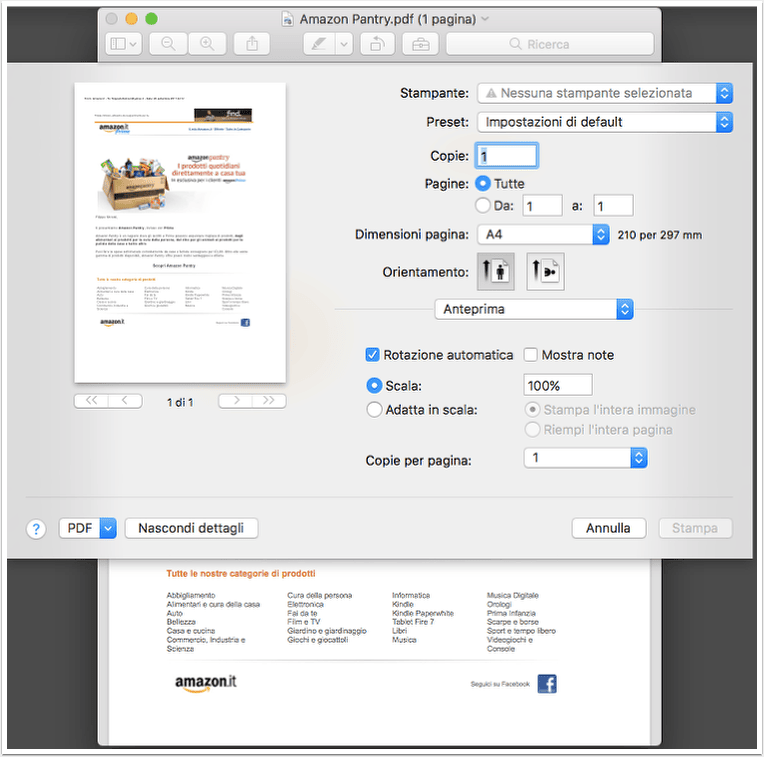
Task: Select the Da page range radio button
Action: pos(483,206)
